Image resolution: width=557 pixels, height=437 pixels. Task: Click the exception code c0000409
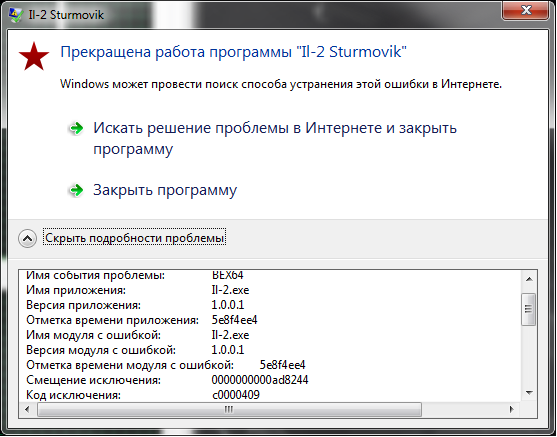coord(236,395)
